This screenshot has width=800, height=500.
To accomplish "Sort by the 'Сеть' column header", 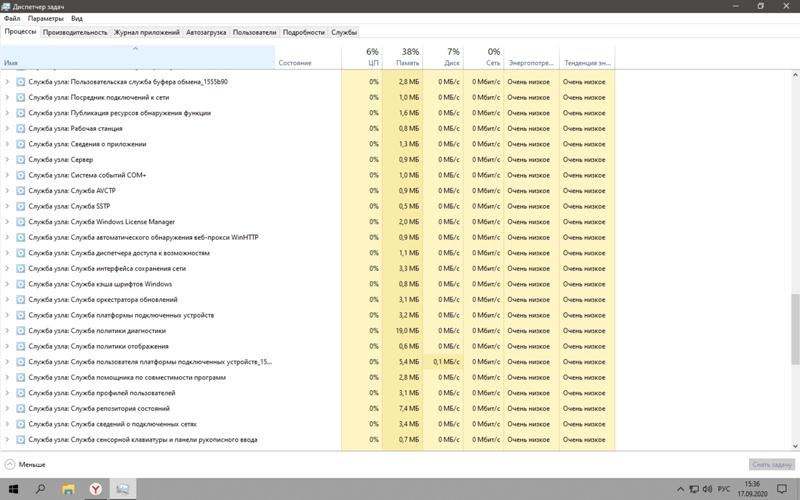I will [x=484, y=57].
